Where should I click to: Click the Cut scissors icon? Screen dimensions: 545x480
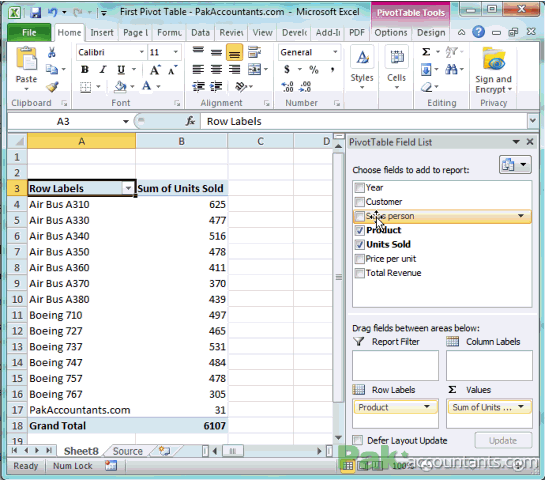51,52
